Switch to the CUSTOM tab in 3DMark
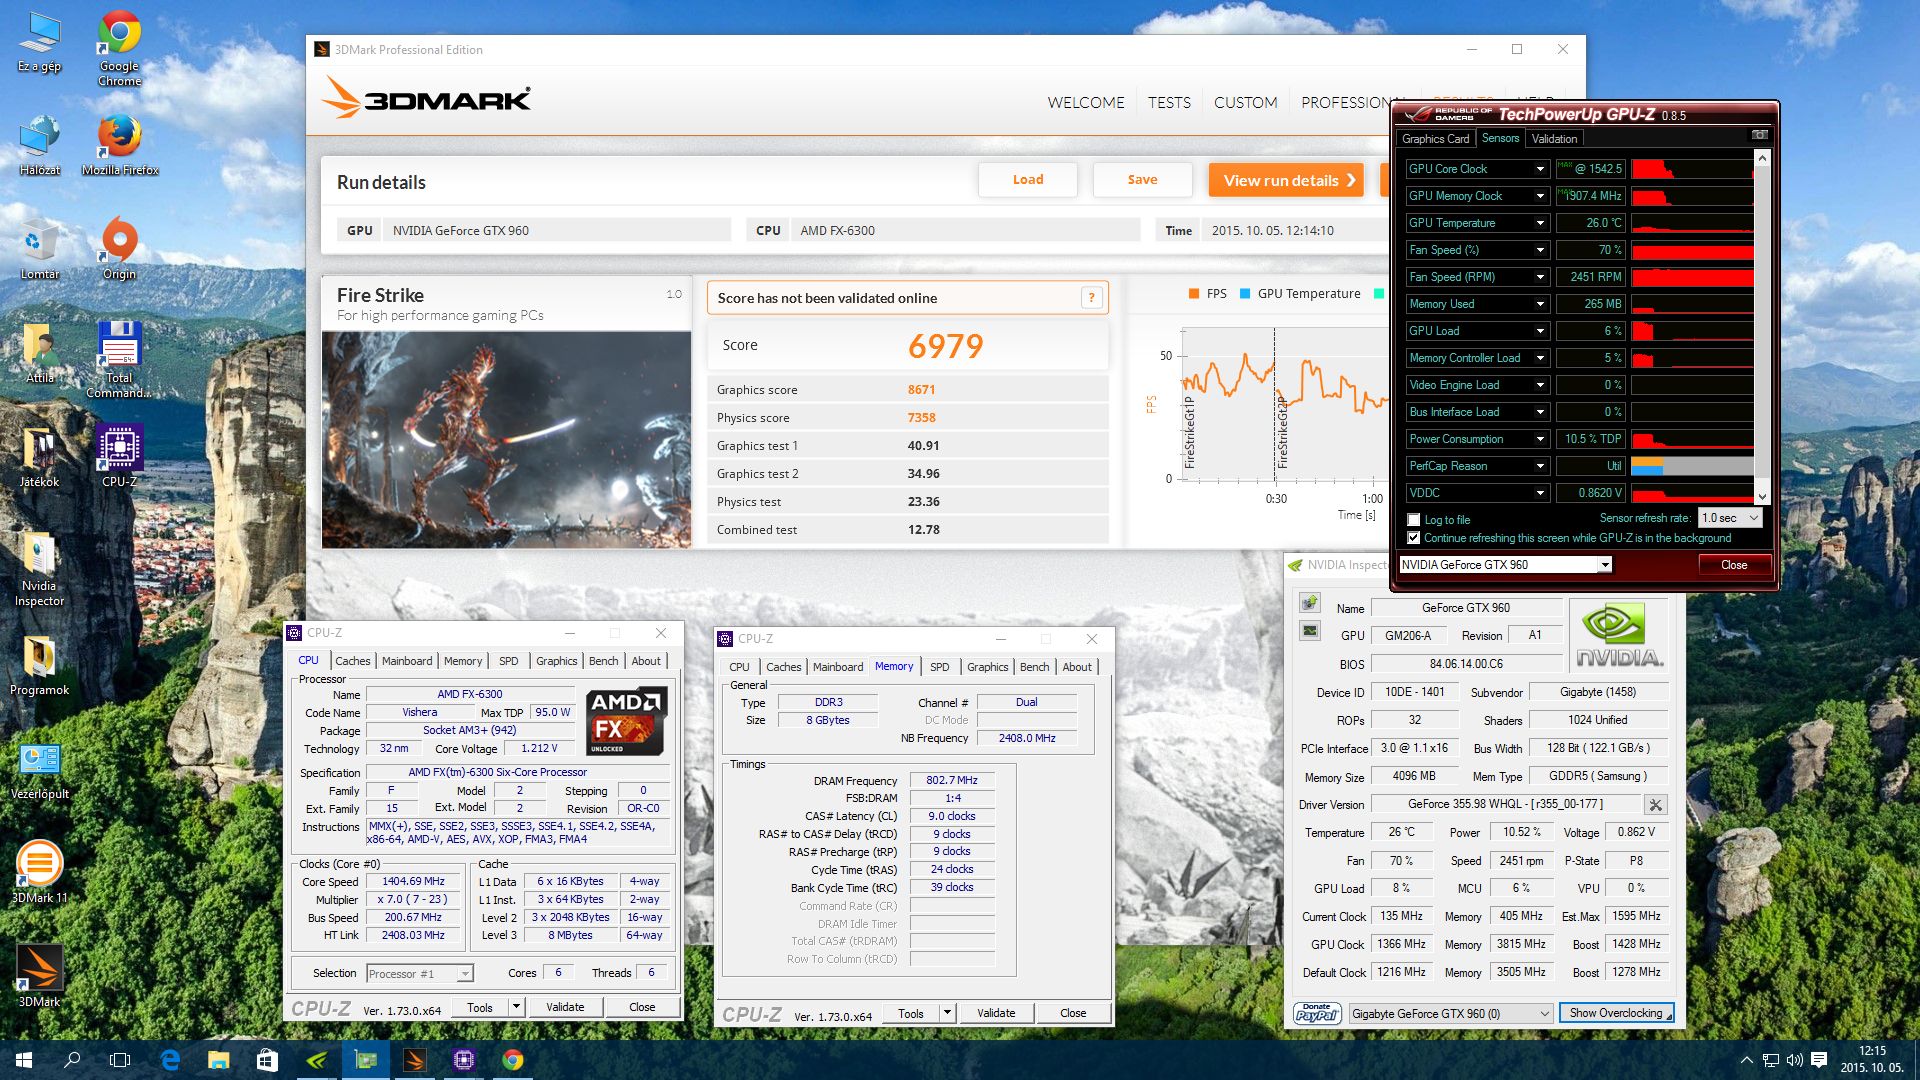The width and height of the screenshot is (1920, 1080). click(1245, 102)
